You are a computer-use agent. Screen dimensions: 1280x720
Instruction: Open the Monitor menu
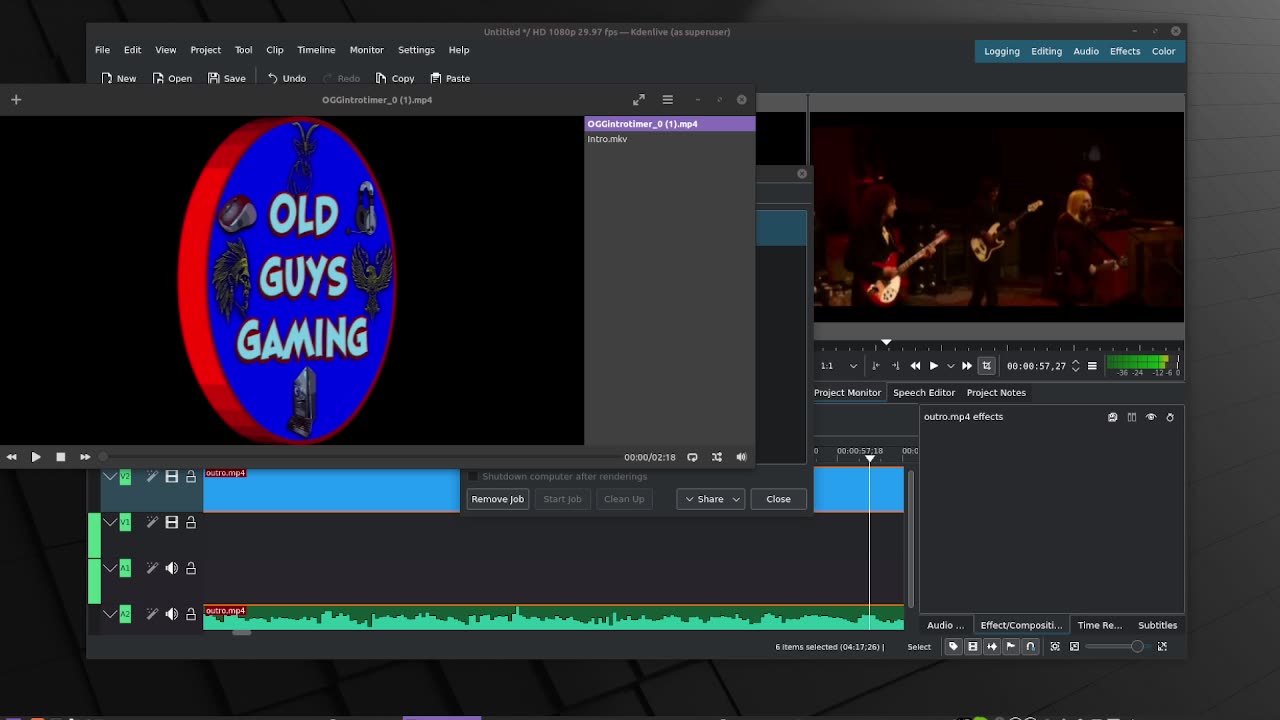tap(366, 50)
